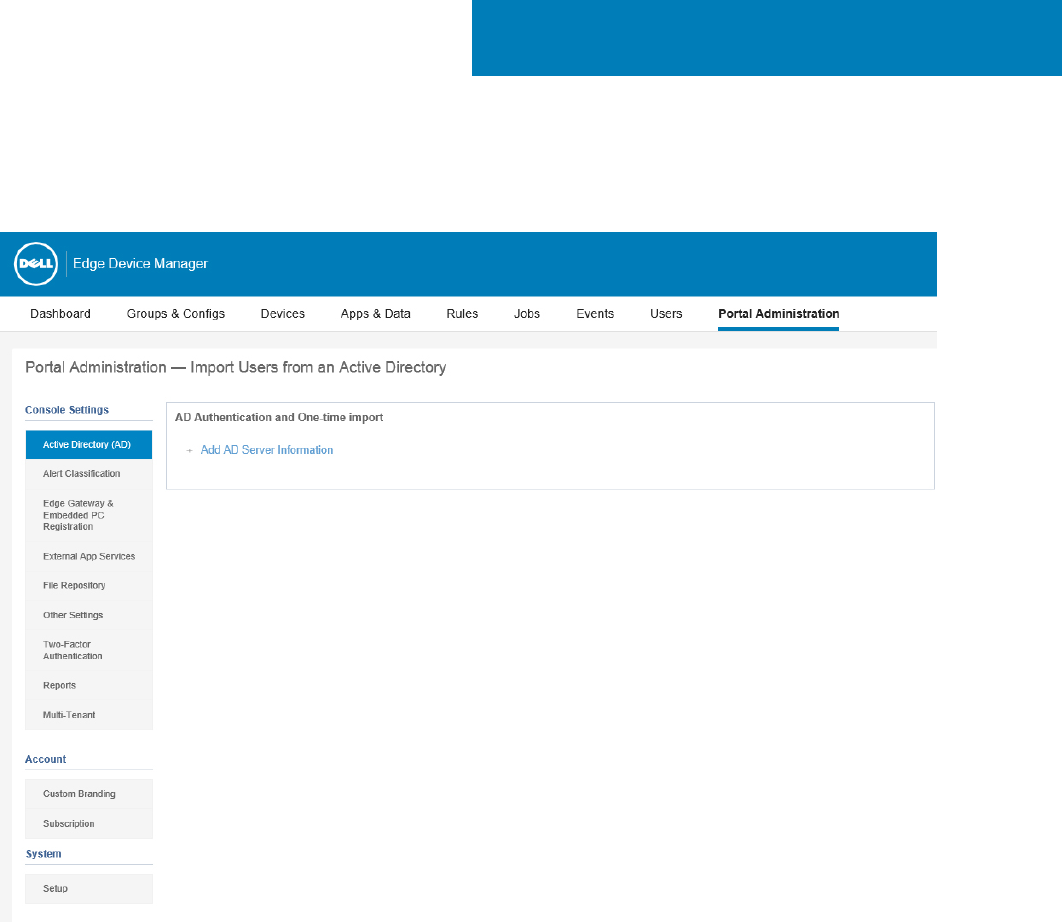Open the Dashboard tab
Image resolution: width=1062 pixels, height=922 pixels.
[60, 314]
